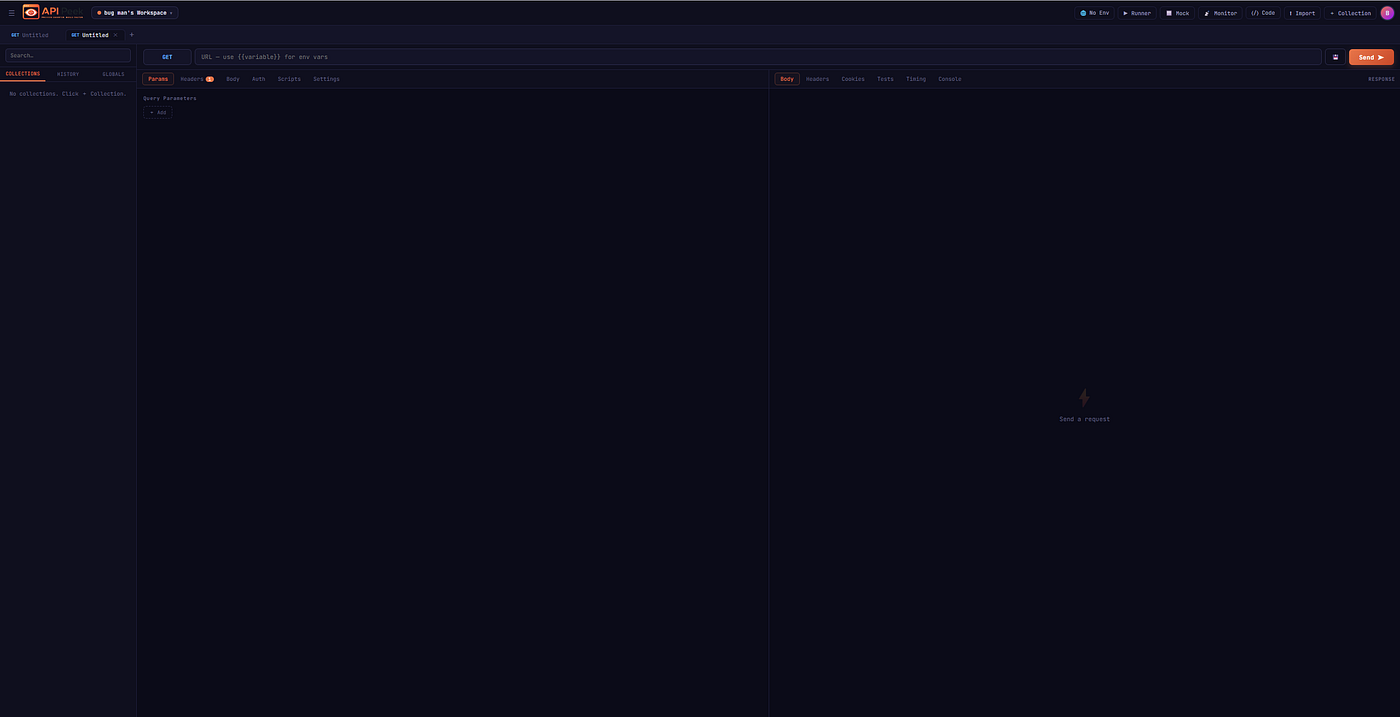
Task: Open the Auth tab
Action: coord(259,79)
